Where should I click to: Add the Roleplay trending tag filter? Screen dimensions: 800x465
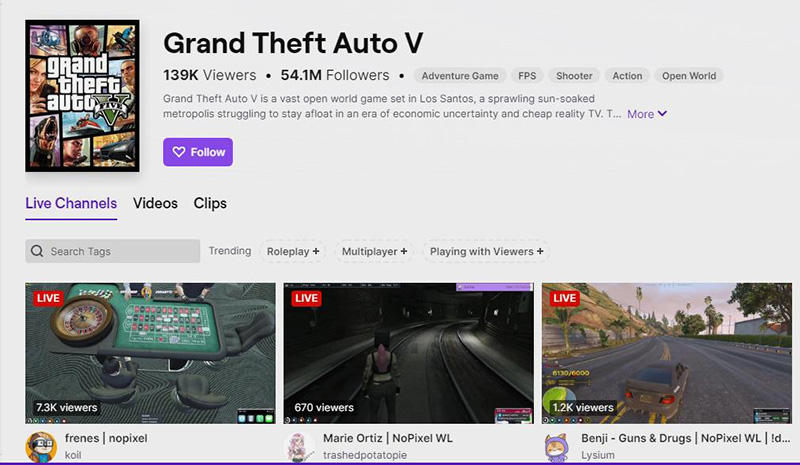click(x=293, y=251)
